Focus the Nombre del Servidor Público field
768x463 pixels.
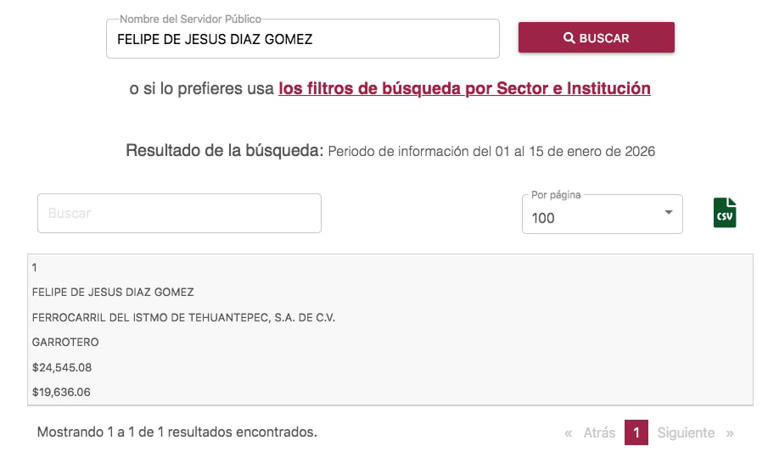pos(302,39)
